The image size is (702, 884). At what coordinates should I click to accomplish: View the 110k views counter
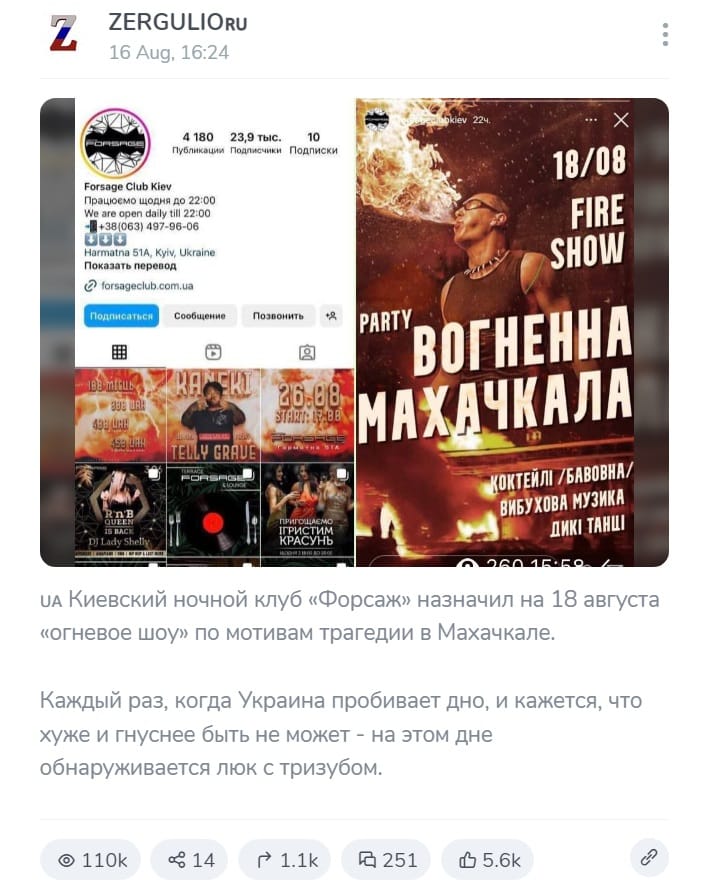coord(91,860)
